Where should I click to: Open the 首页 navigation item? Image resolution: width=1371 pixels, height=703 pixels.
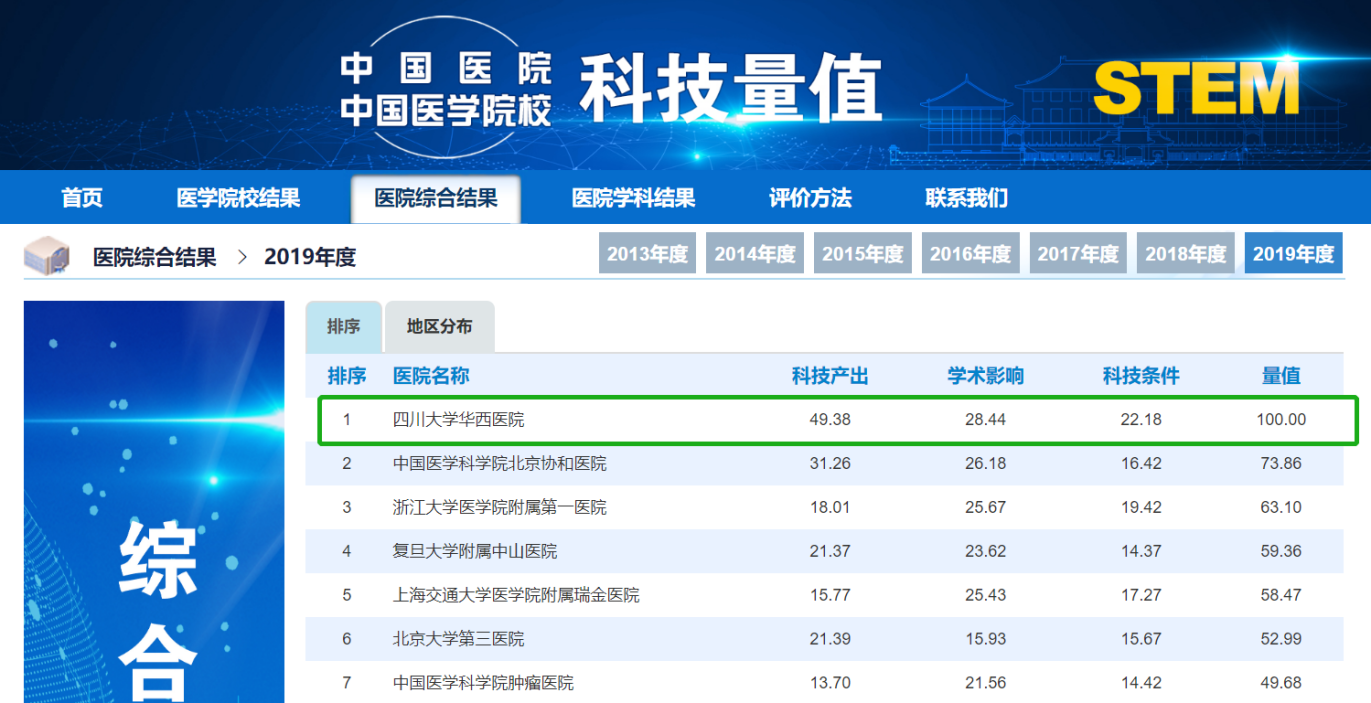[x=82, y=198]
